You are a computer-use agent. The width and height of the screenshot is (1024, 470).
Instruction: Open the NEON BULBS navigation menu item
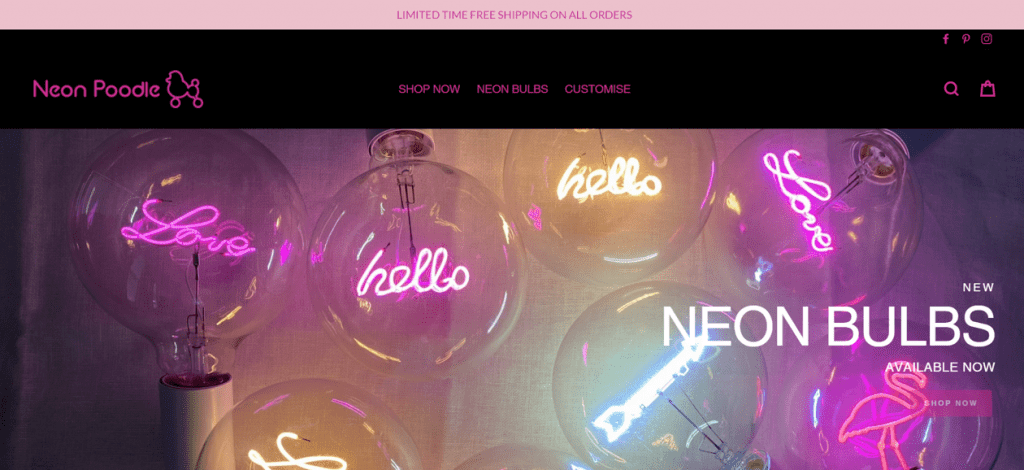(512, 89)
